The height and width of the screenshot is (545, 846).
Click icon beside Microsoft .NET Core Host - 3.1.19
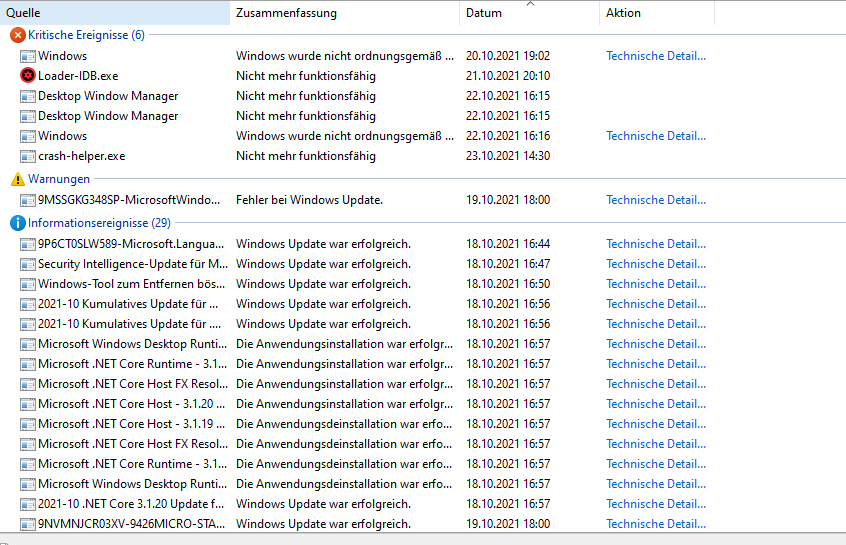pyautogui.click(x=28, y=424)
